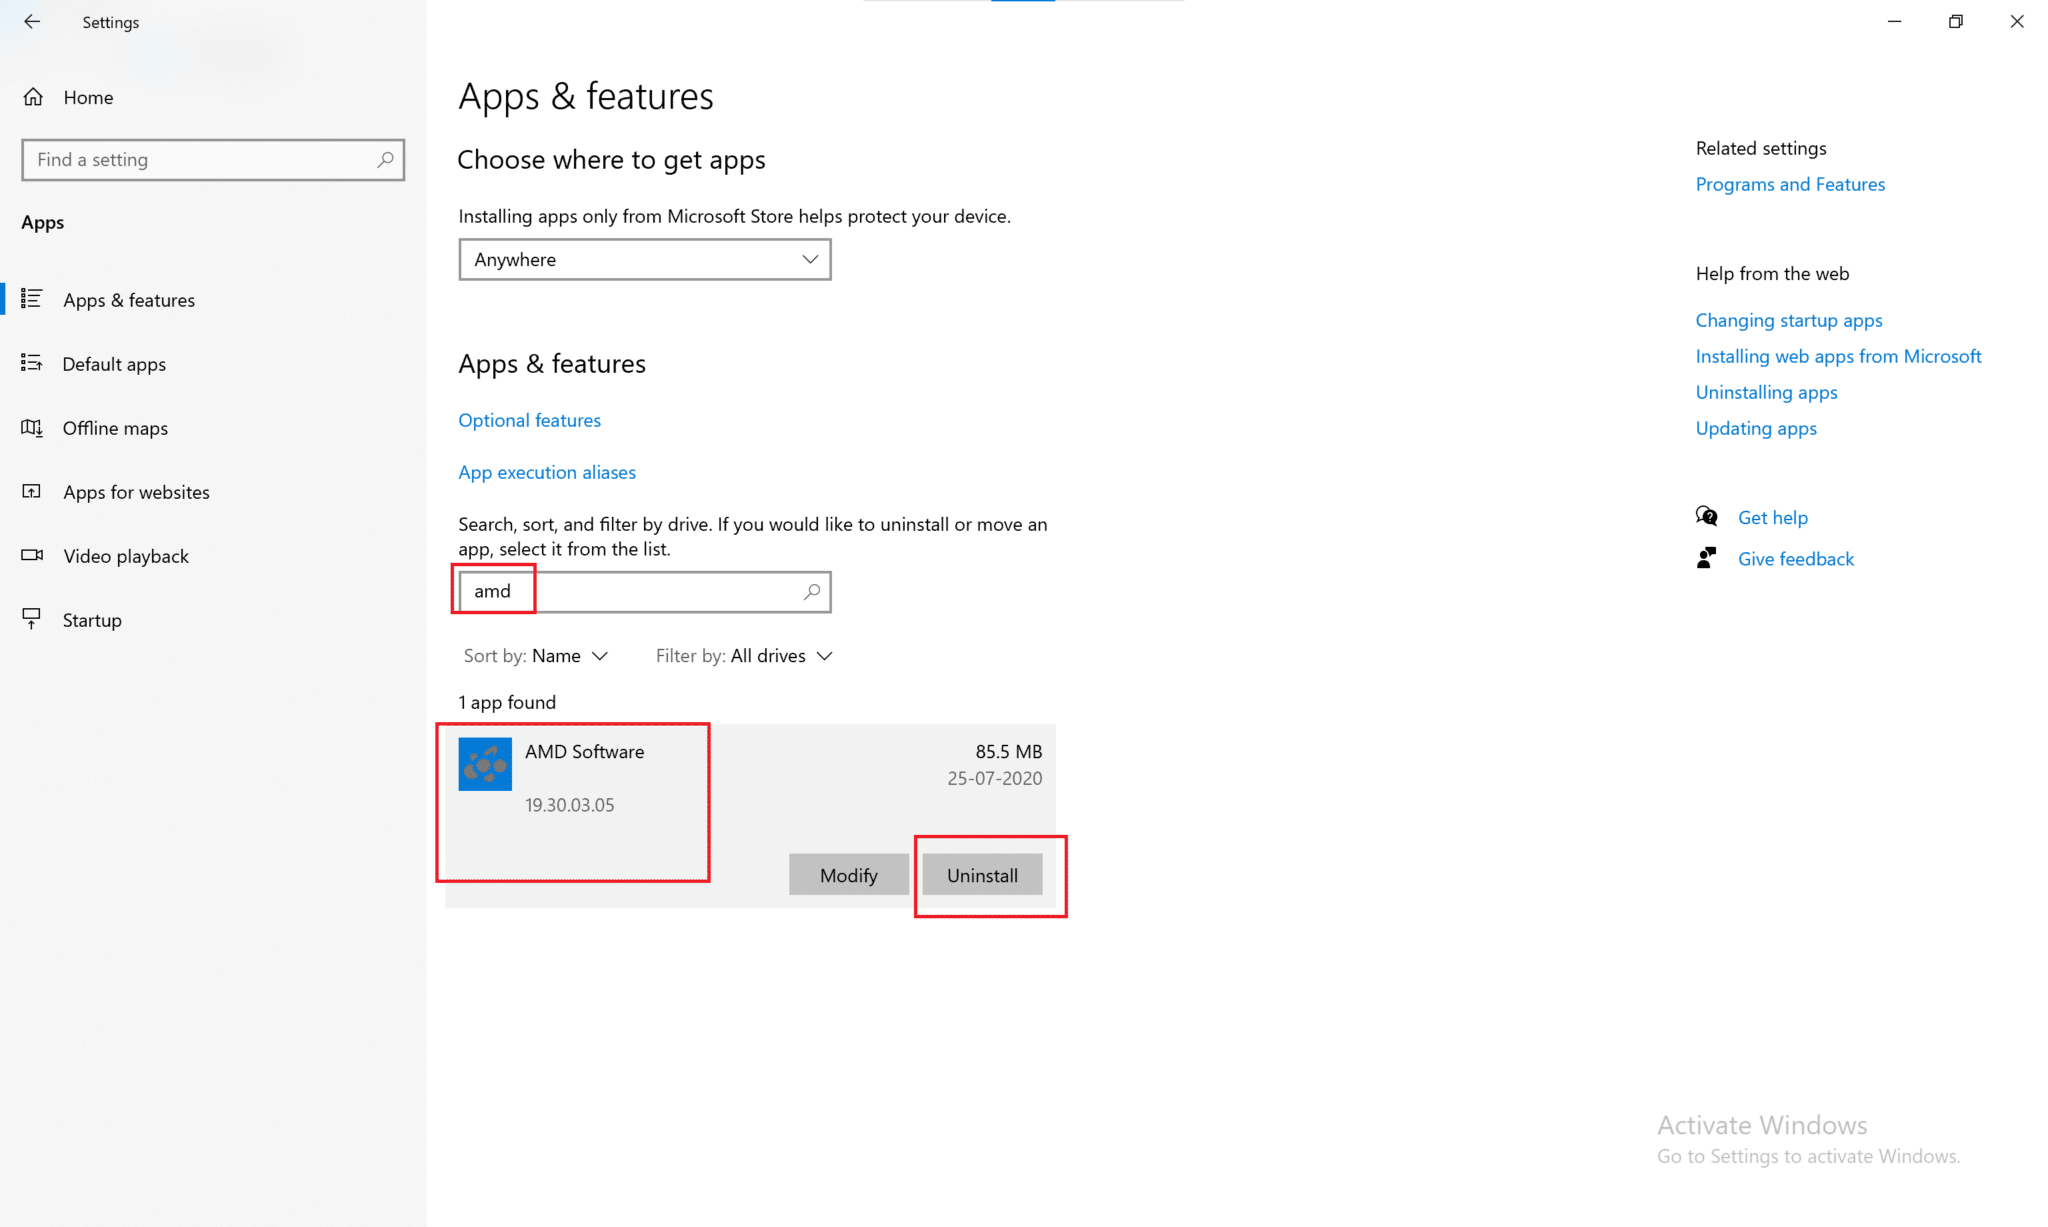Click the magnifier icon in app search box

[812, 592]
